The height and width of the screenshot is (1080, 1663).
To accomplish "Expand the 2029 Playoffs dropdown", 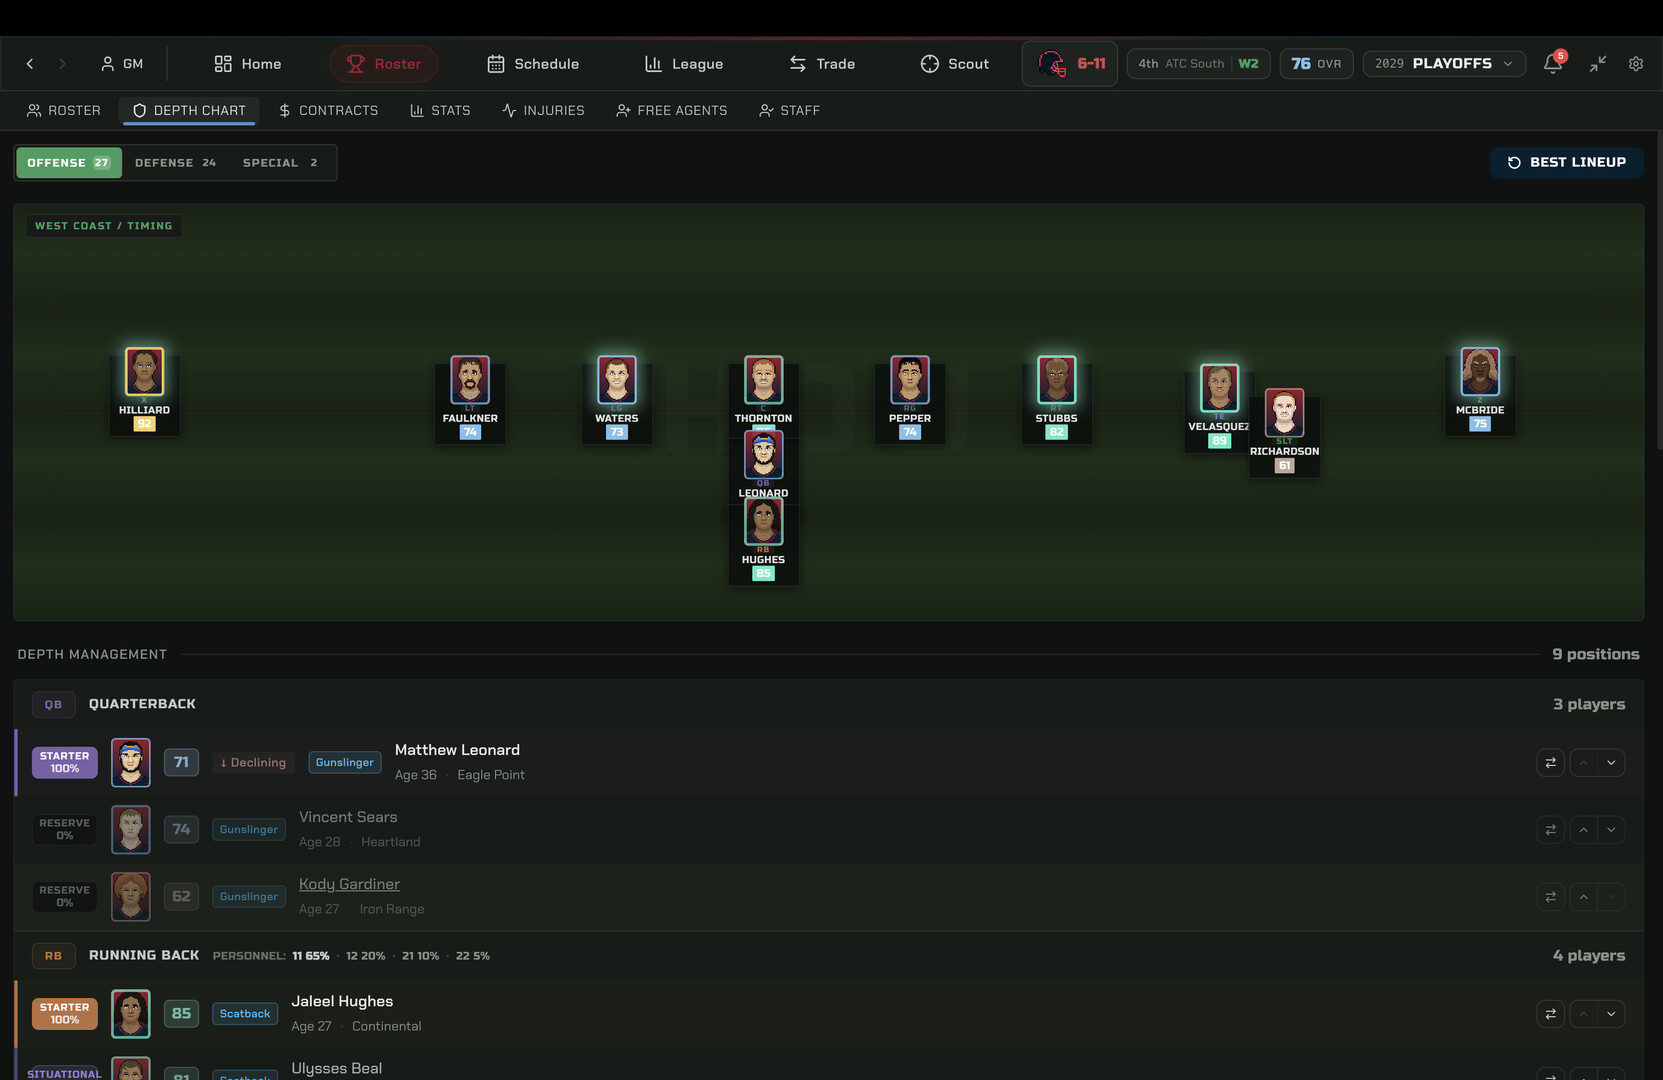I will (x=1444, y=64).
